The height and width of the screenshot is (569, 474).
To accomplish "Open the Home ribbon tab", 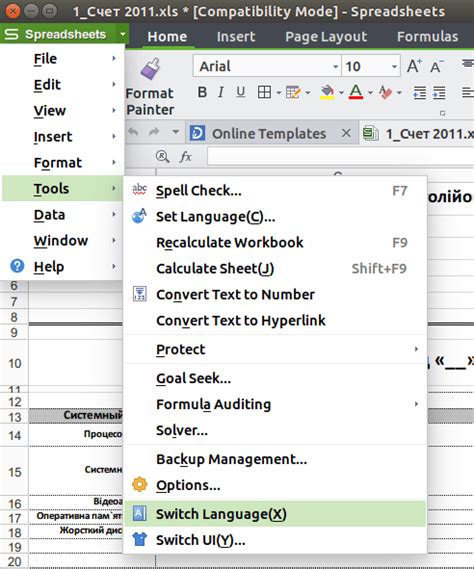I will point(167,37).
